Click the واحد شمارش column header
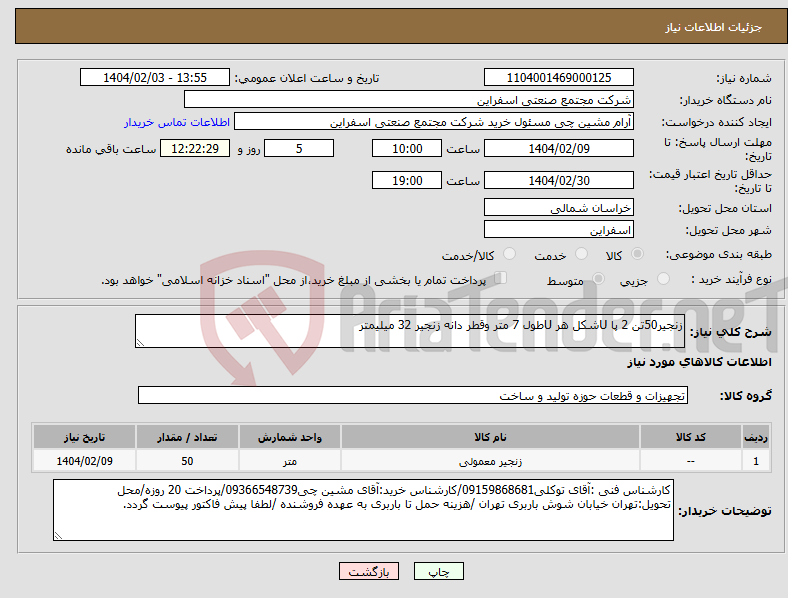 click(x=289, y=437)
